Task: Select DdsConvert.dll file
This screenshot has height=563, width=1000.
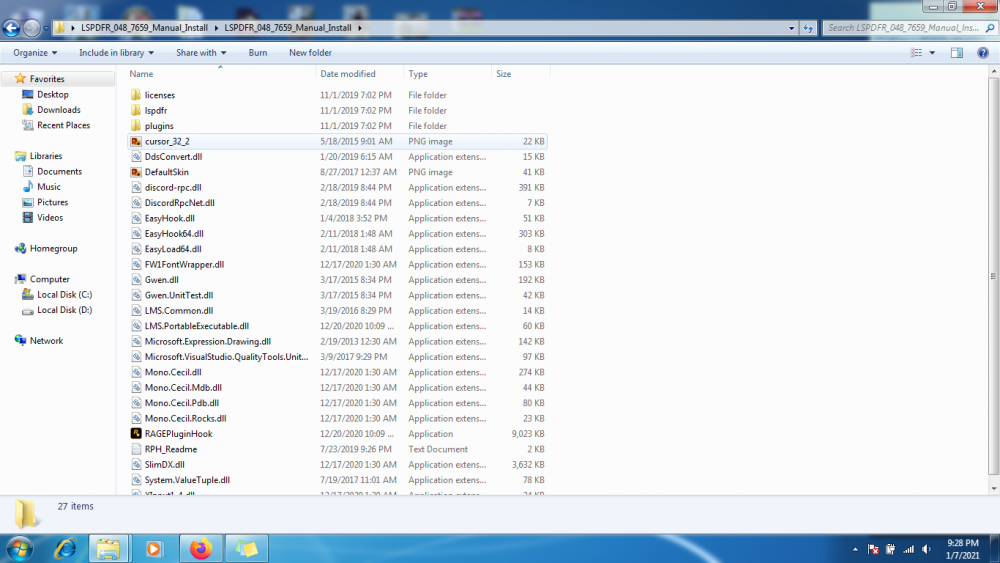Action: pos(173,157)
